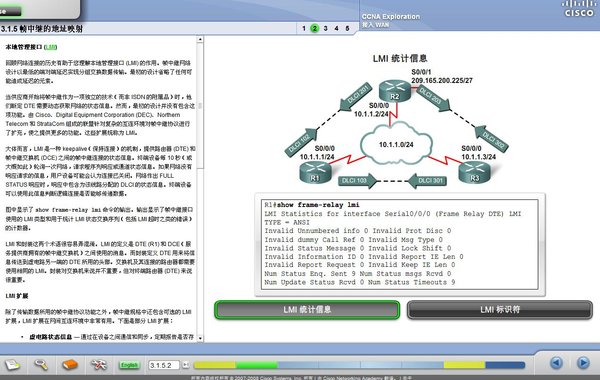The height and width of the screenshot is (380, 600).
Task: Click the DLCI 102 arrow
Action: click(301, 142)
